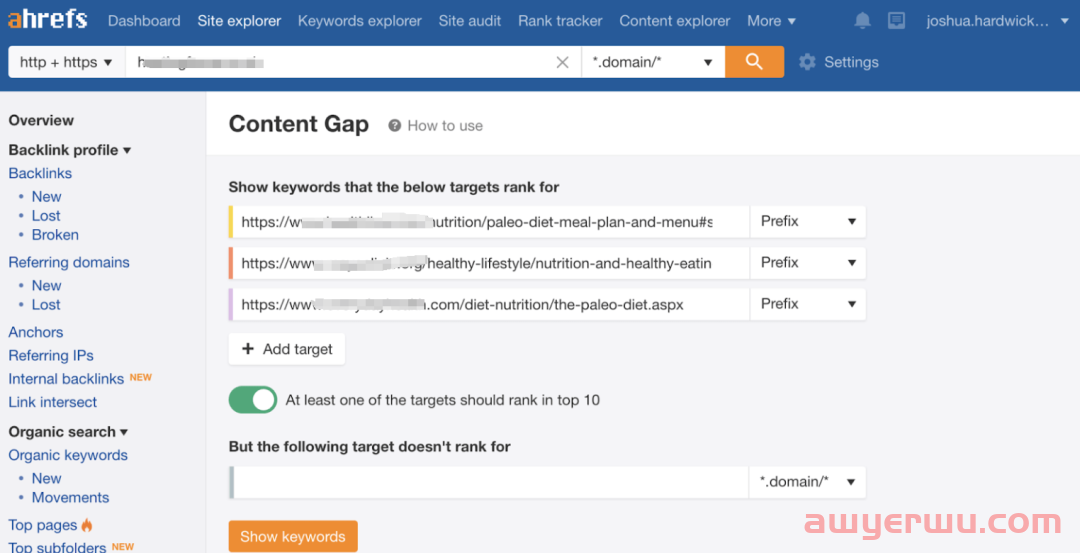Open *.domain/* dropdown for excluded target
Image resolution: width=1080 pixels, height=553 pixels.
807,482
